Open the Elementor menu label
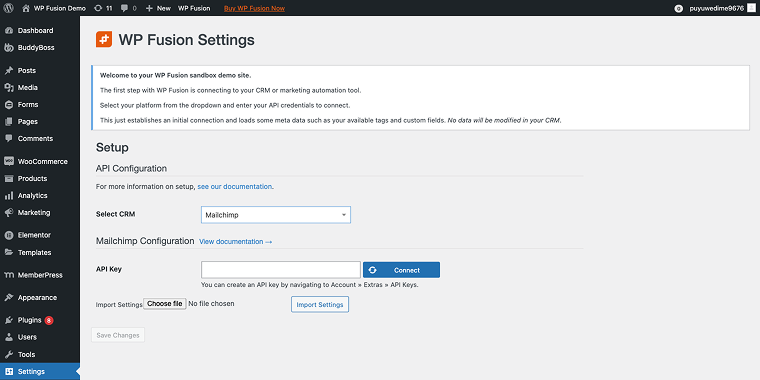The image size is (760, 380). [34, 235]
